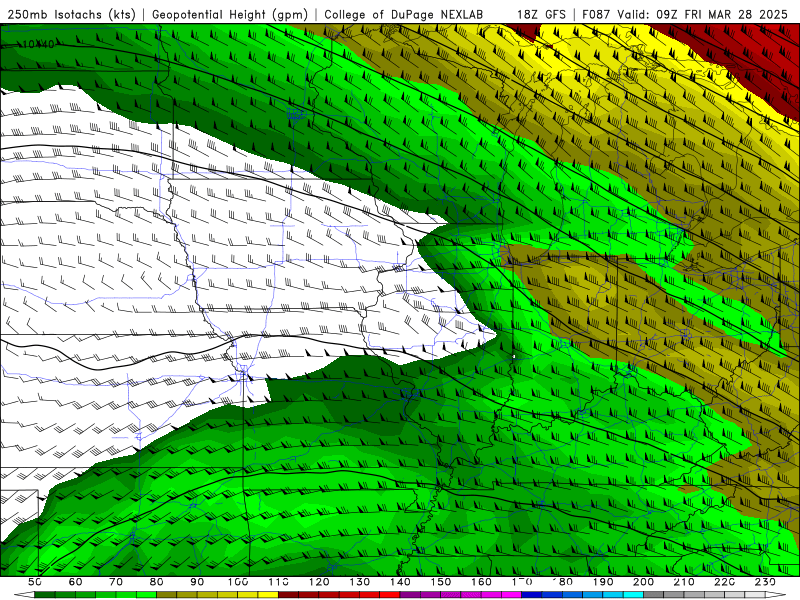Click the 'Valid: 09Z FRI MAR 28 2025' text
Viewport: 800px width, 600px height.
pyautogui.click(x=703, y=14)
